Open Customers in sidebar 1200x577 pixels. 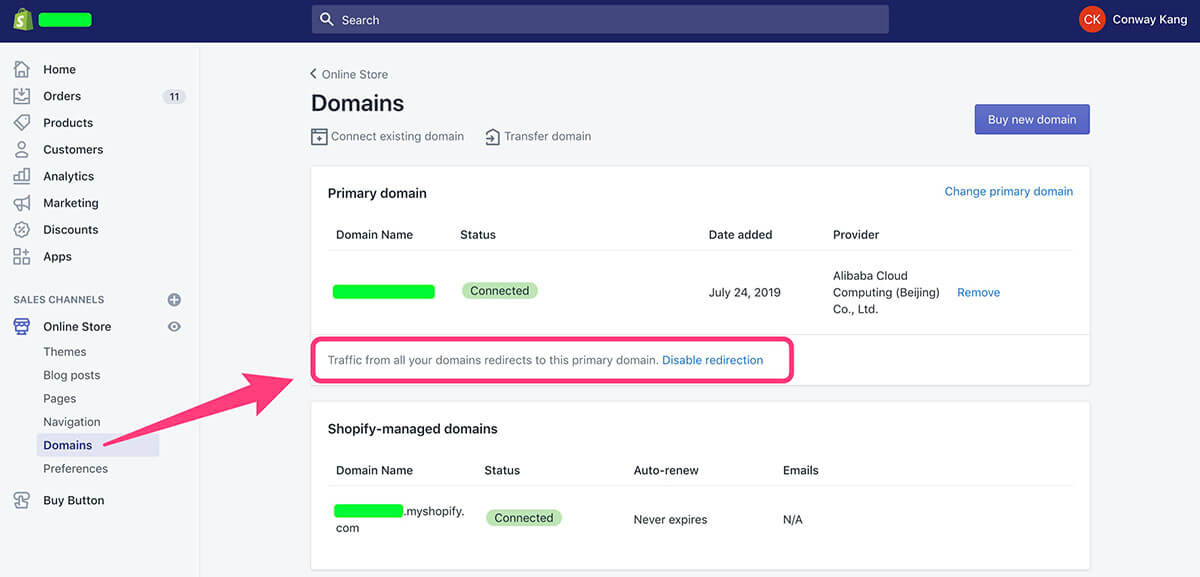click(x=73, y=149)
